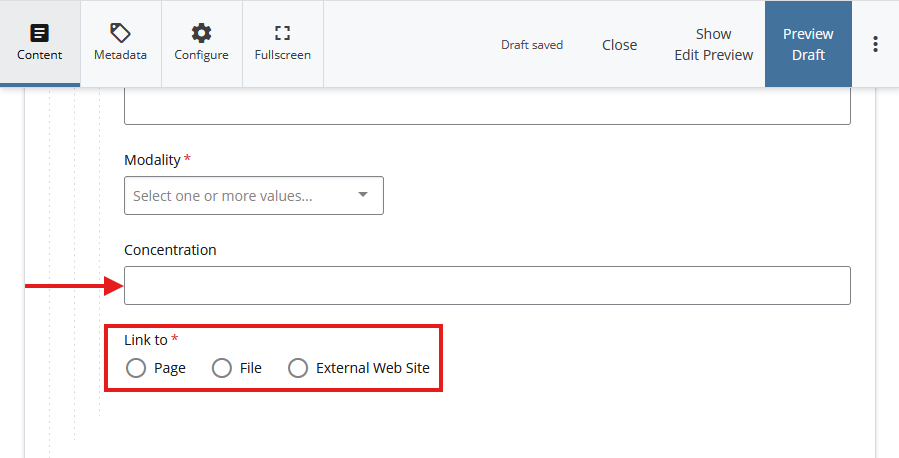Viewport: 899px width, 458px height.
Task: Expand the Modality dropdown arrow
Action: pos(363,195)
